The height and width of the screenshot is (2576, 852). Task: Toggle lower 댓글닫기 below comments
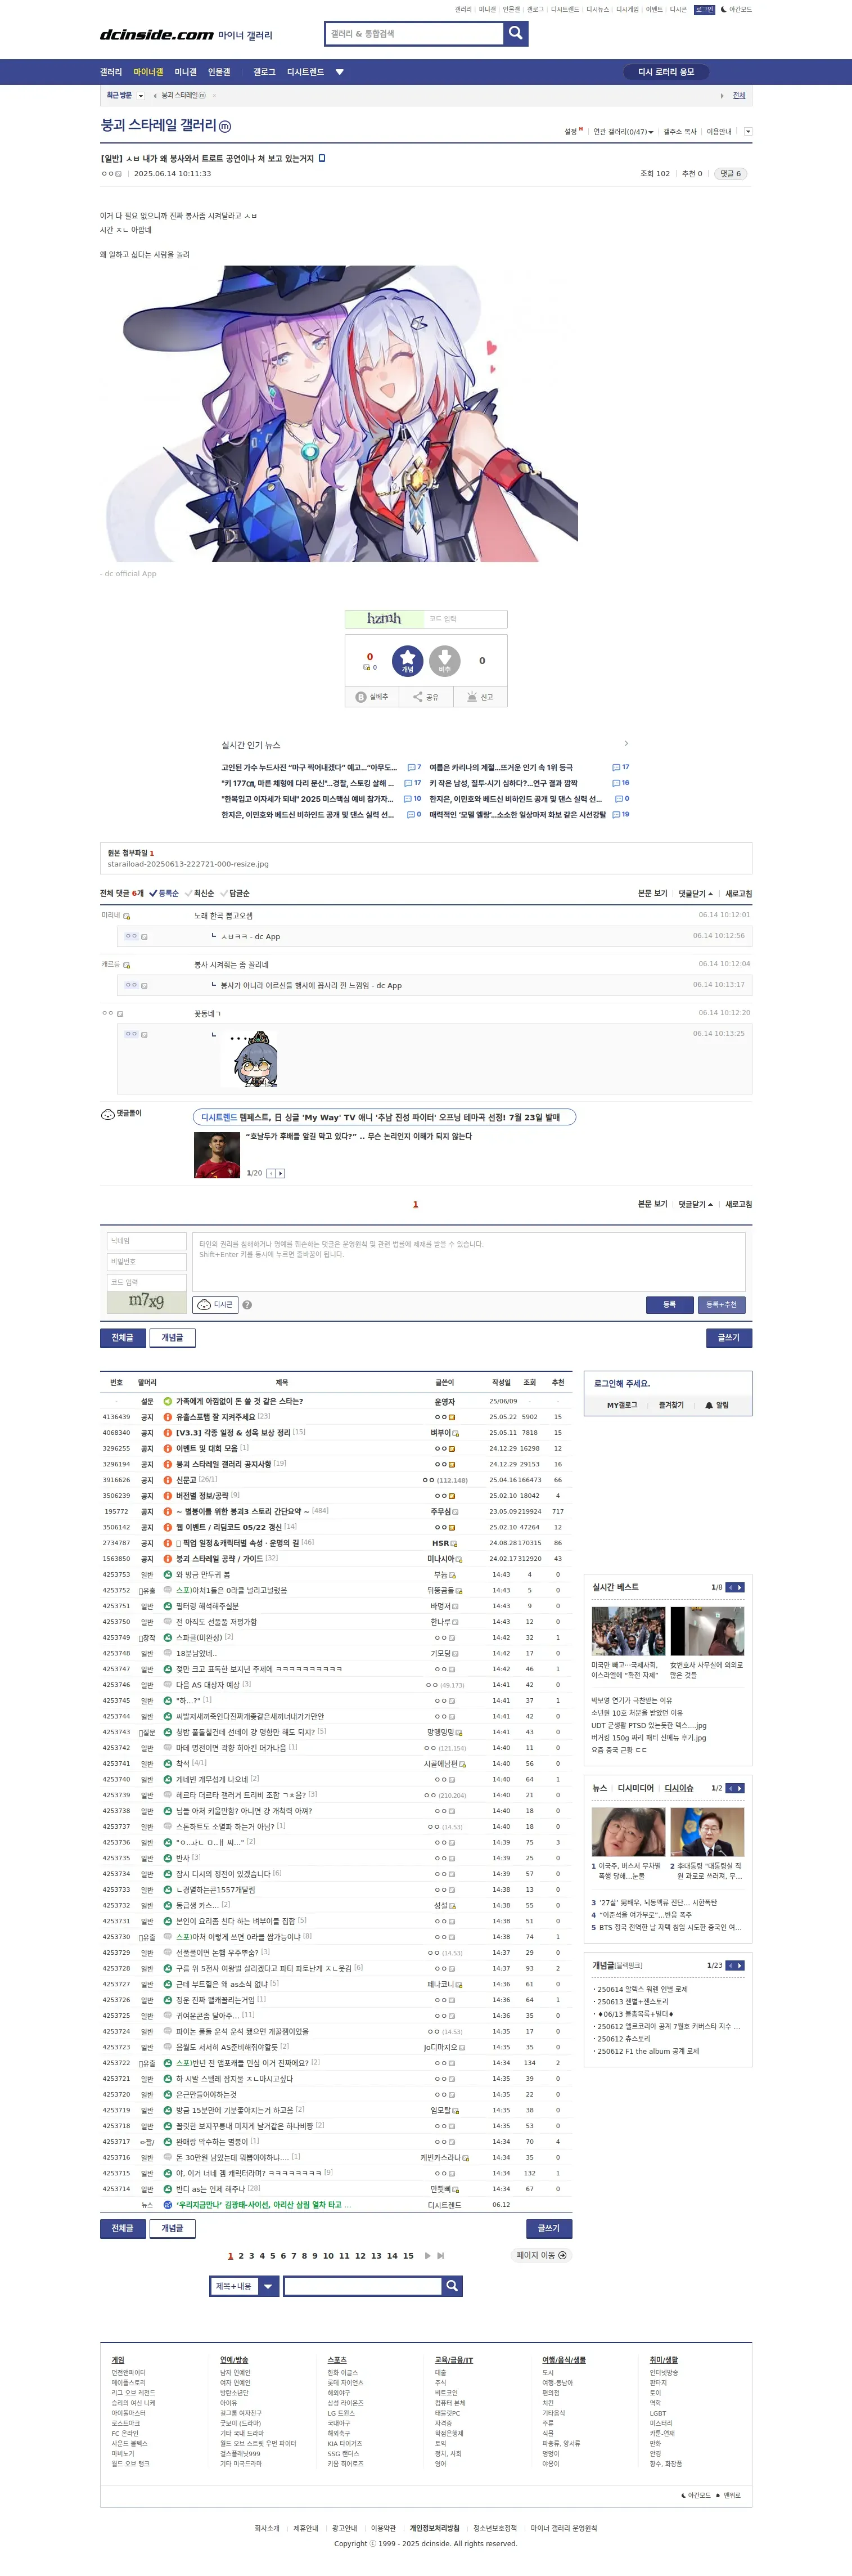[x=696, y=1204]
